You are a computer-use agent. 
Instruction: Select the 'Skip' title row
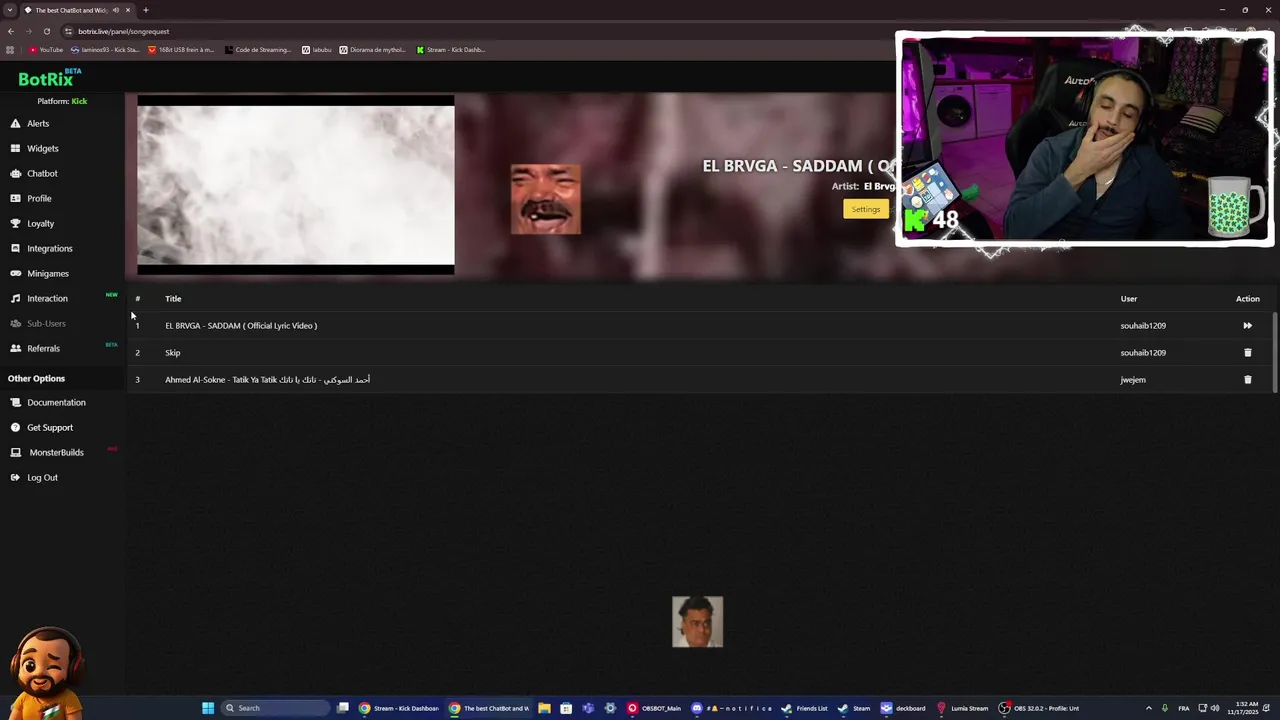point(173,352)
